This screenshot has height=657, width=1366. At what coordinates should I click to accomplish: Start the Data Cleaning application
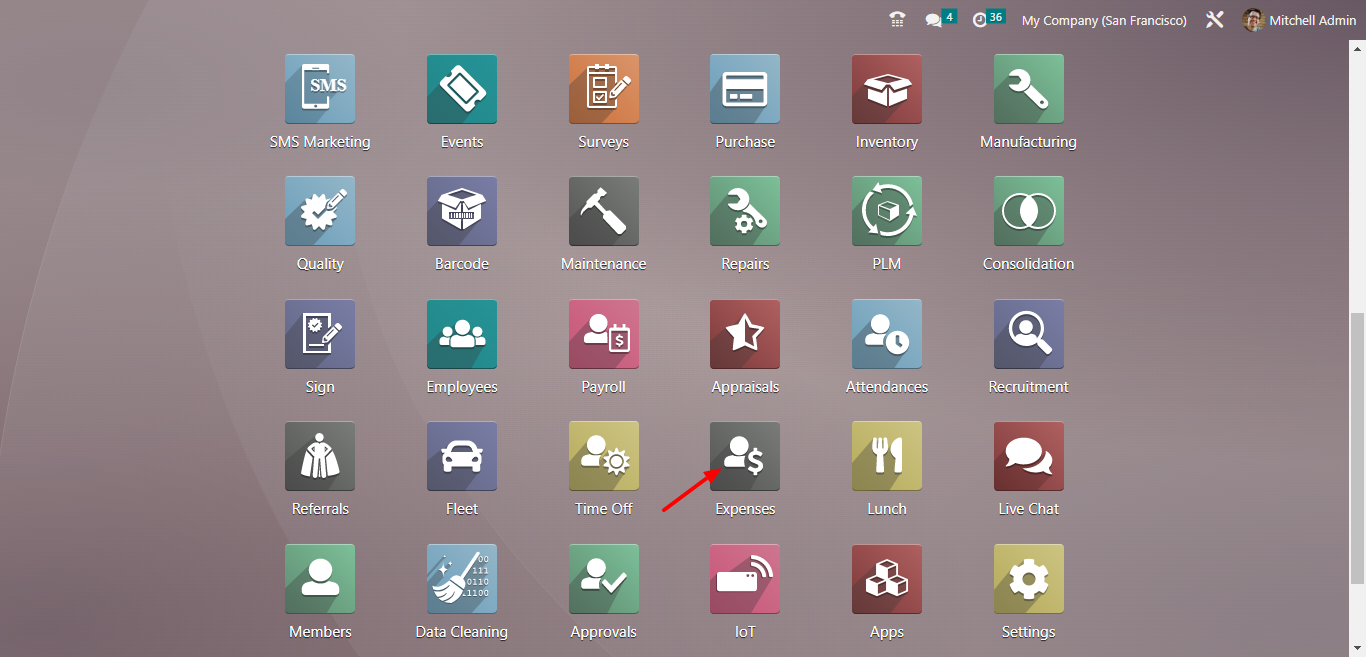[x=461, y=592]
